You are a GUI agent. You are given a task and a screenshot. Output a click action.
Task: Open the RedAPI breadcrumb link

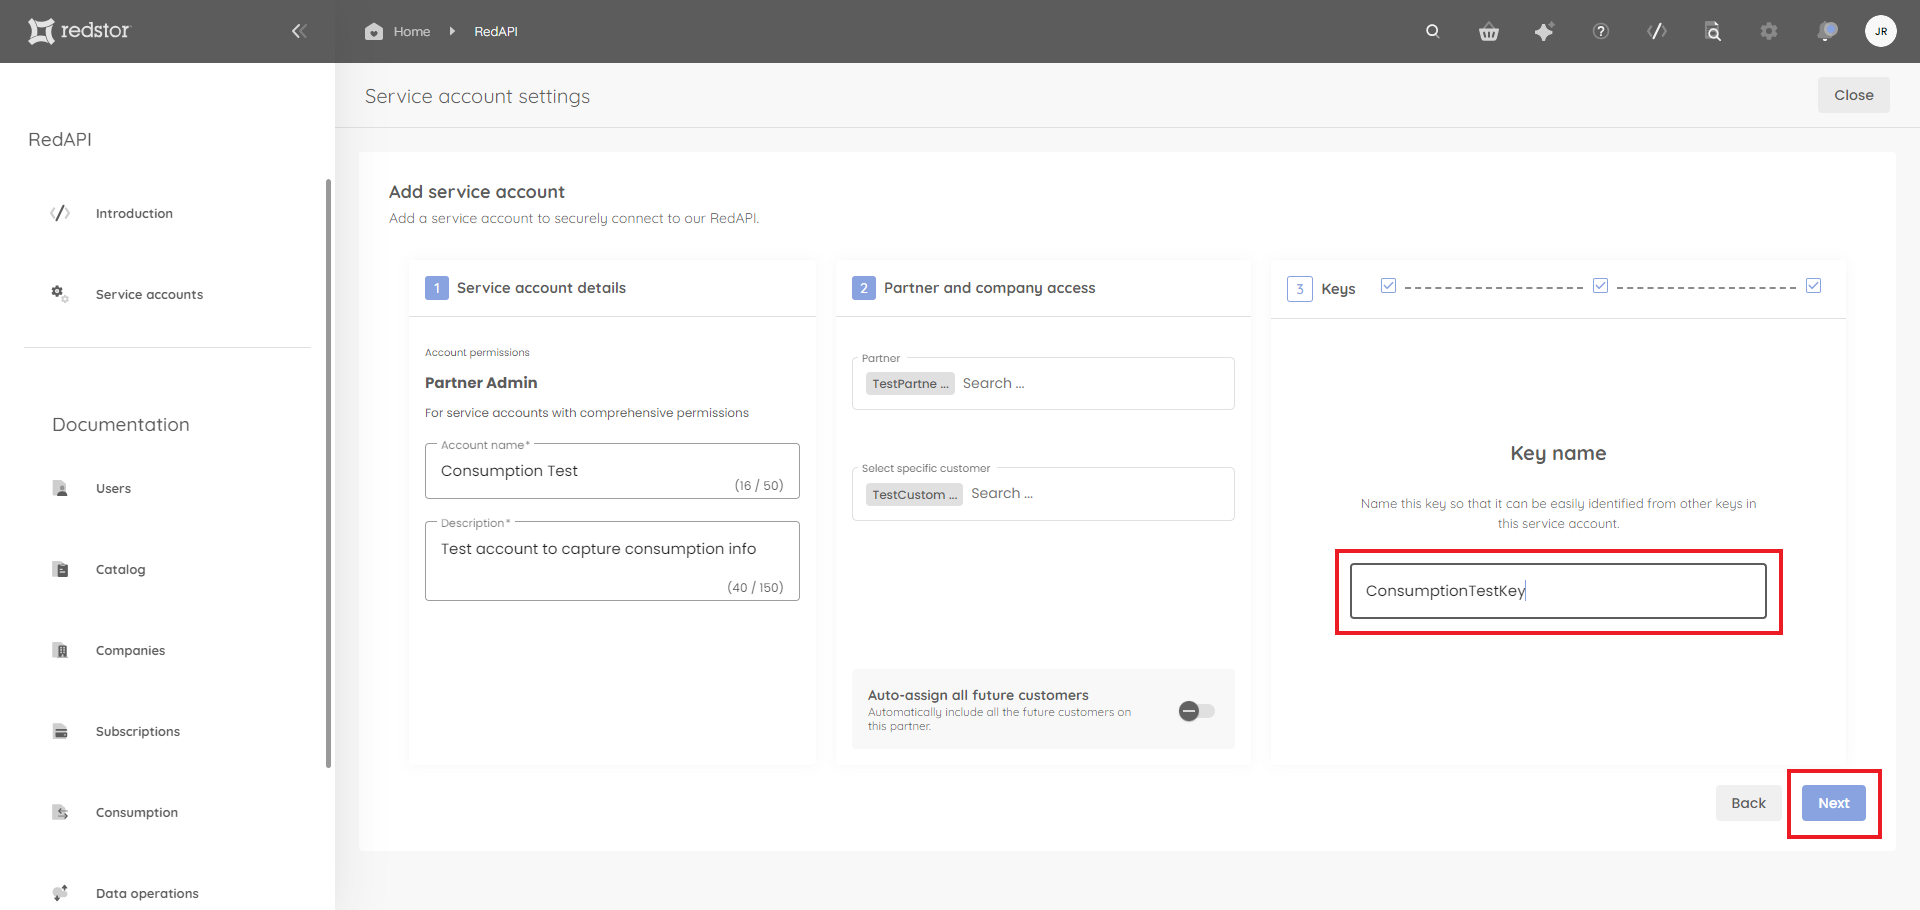[x=496, y=32]
